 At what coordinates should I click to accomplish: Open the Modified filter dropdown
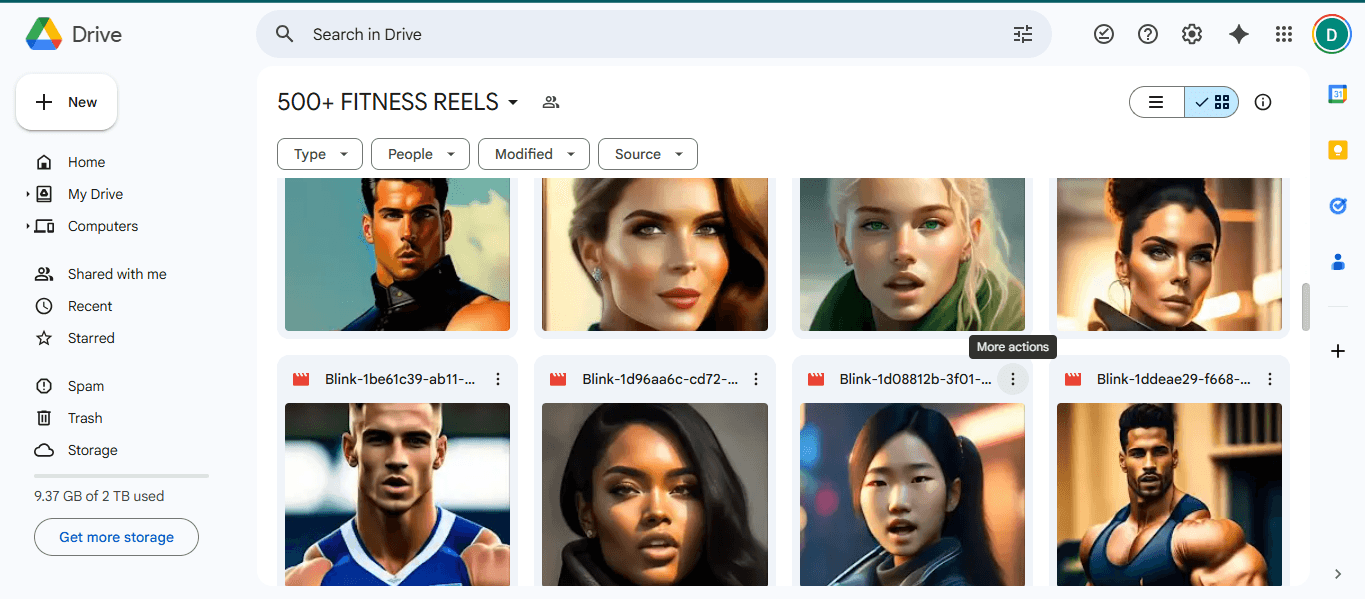tap(534, 154)
